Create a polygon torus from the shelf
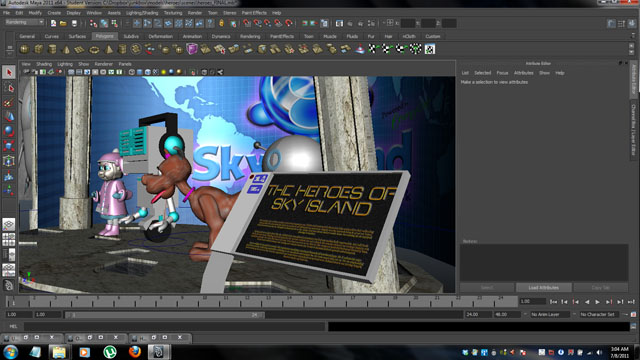This screenshot has width=640, height=360. coord(94,49)
